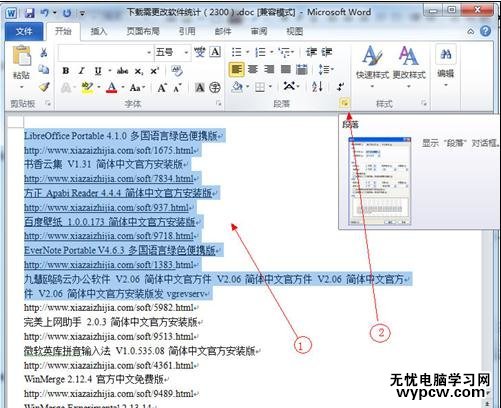The image size is (501, 408).
Task: Open the font name combo box
Action: 105,53
